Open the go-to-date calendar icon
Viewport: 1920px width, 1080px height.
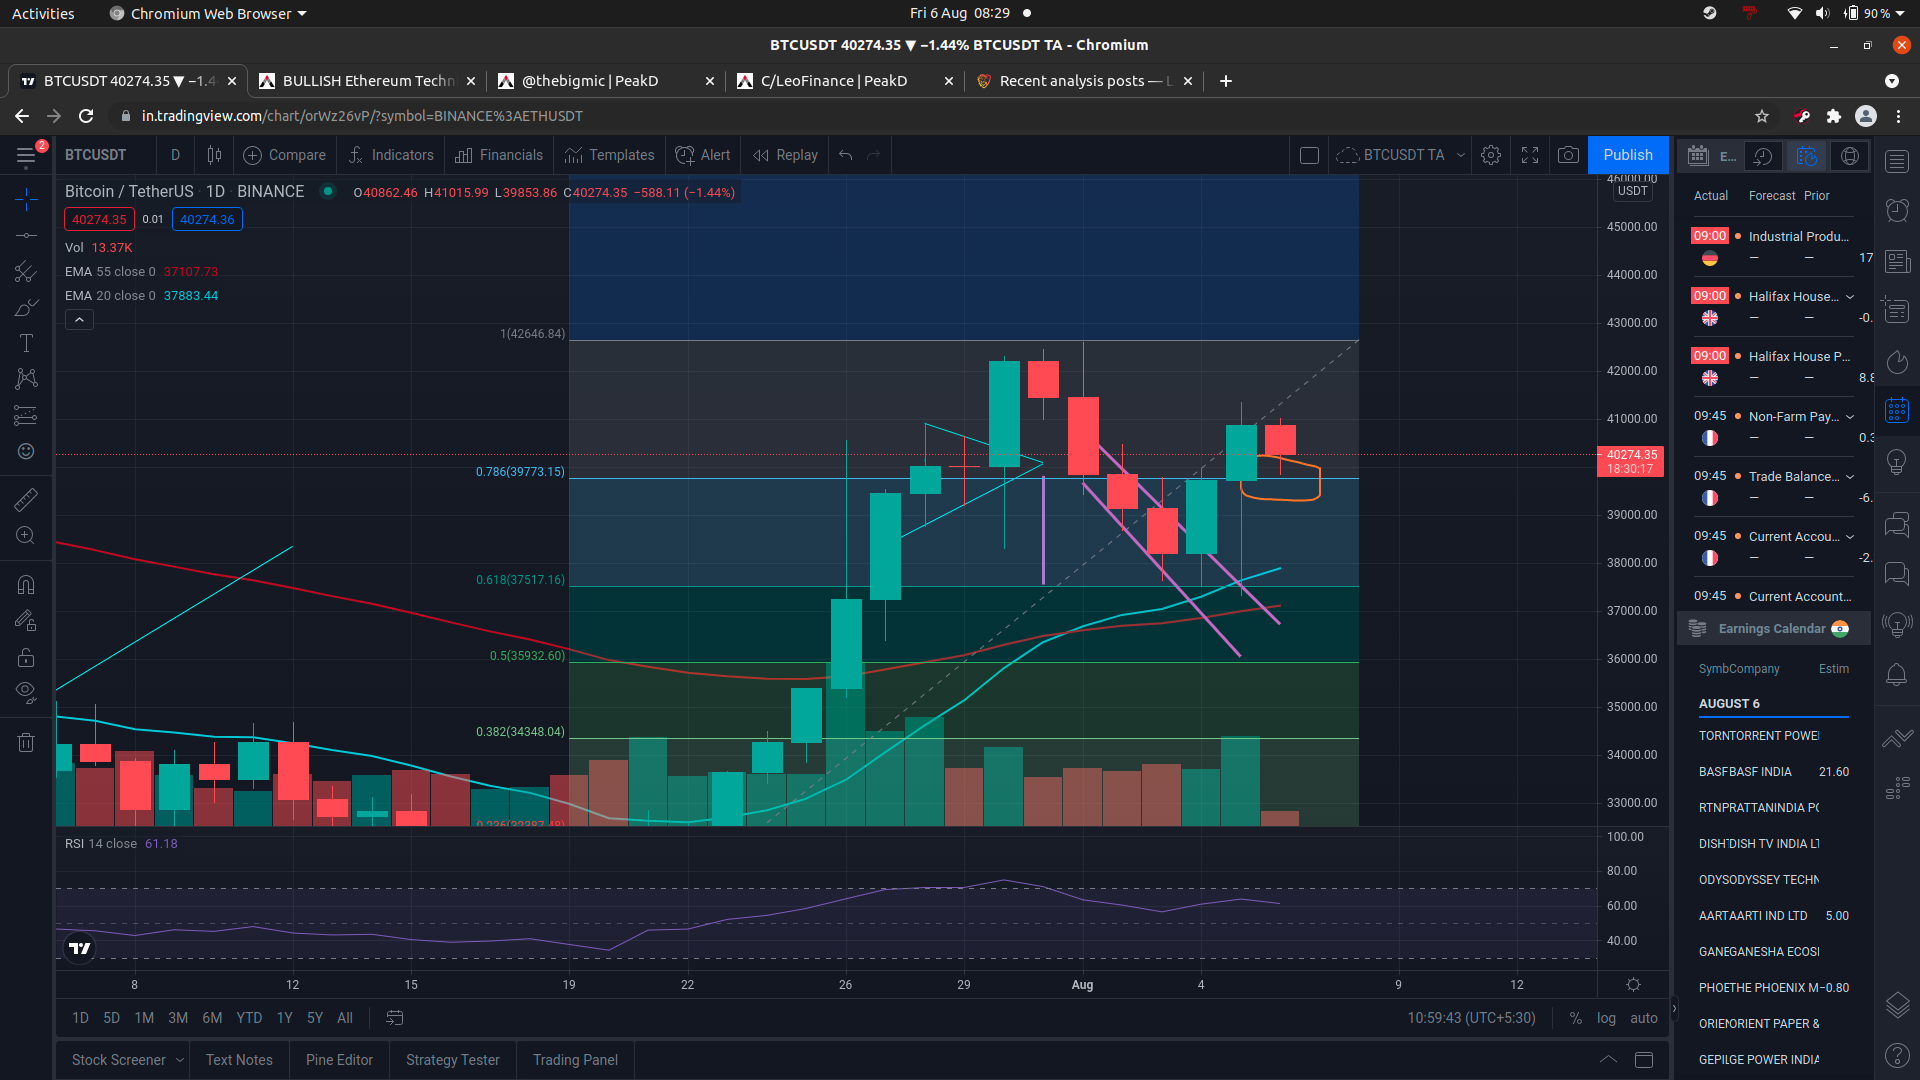[395, 1018]
